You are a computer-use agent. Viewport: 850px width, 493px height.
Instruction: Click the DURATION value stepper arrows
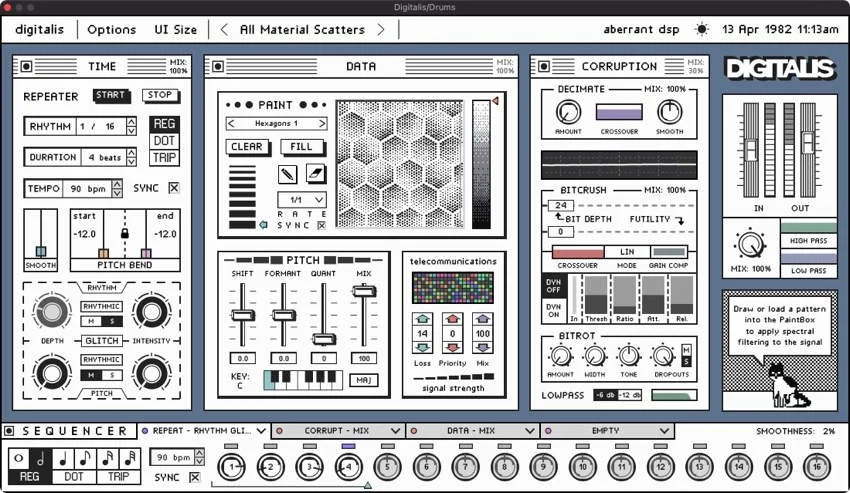click(131, 157)
